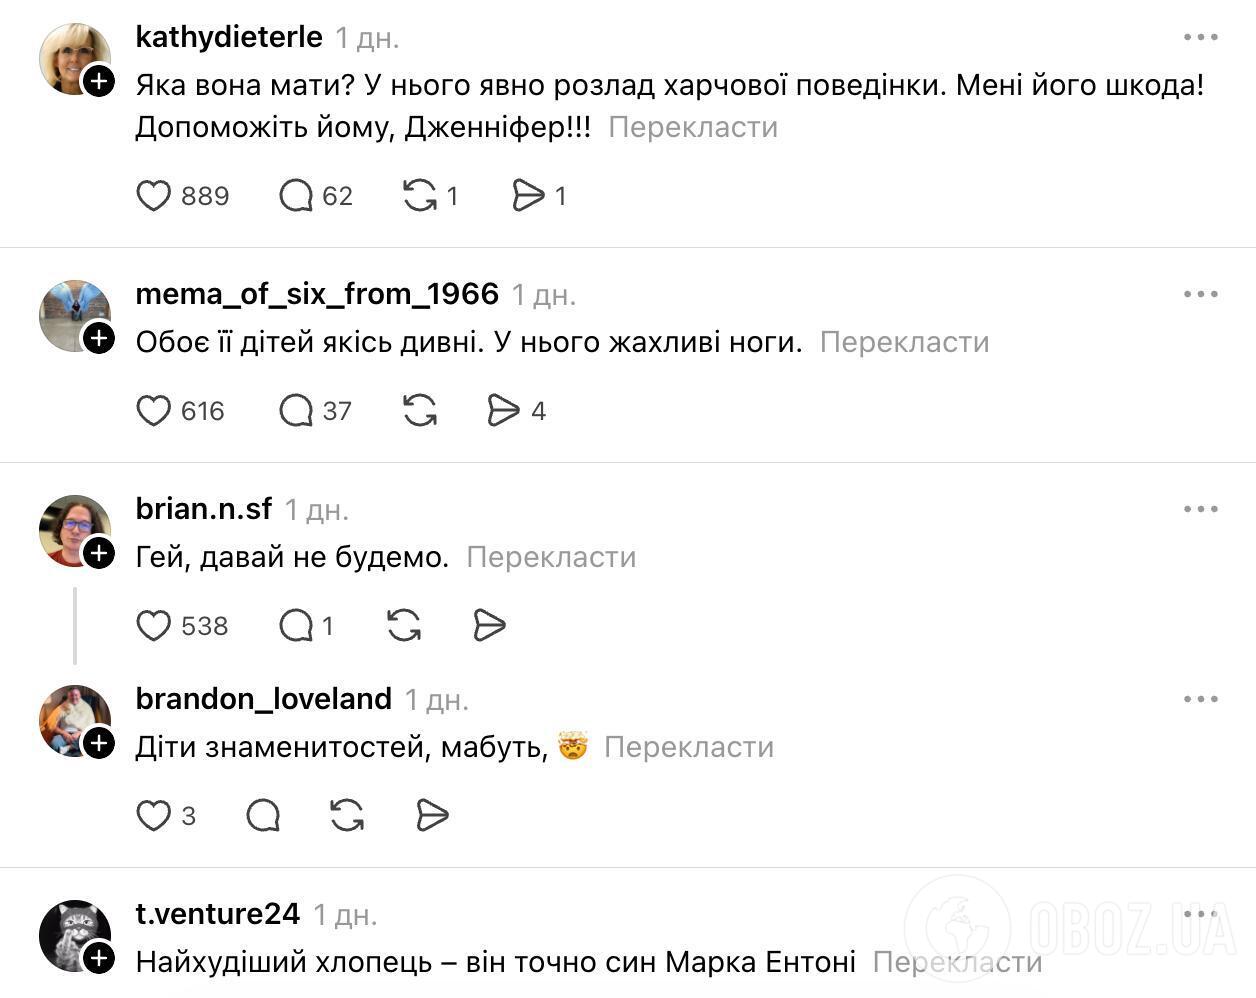
Task: Share brian.n.sf's comment via the send icon
Action: click(x=489, y=625)
